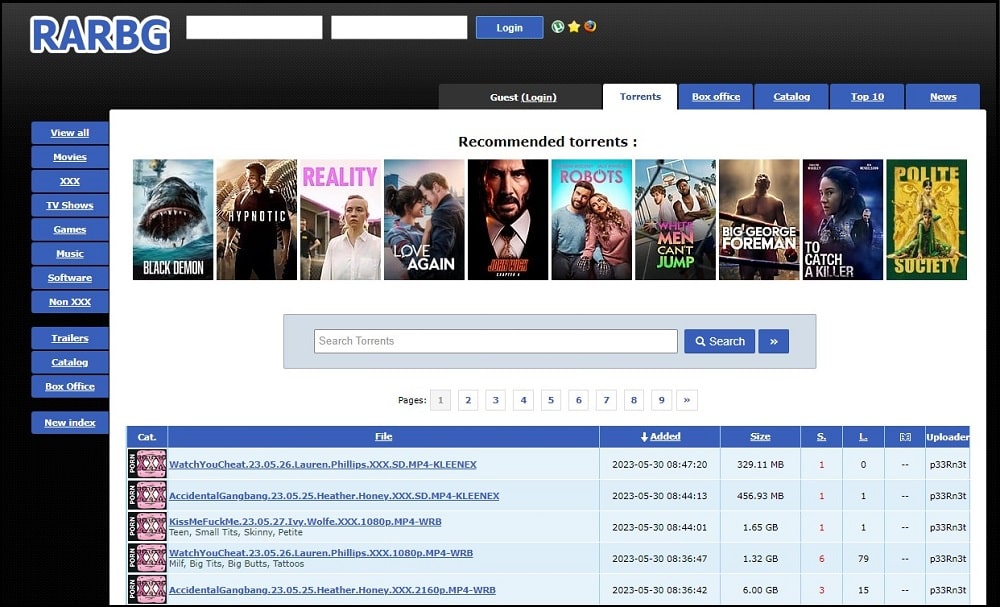The height and width of the screenshot is (607, 1000).
Task: Click the Login link beside Guest
Action: [539, 97]
